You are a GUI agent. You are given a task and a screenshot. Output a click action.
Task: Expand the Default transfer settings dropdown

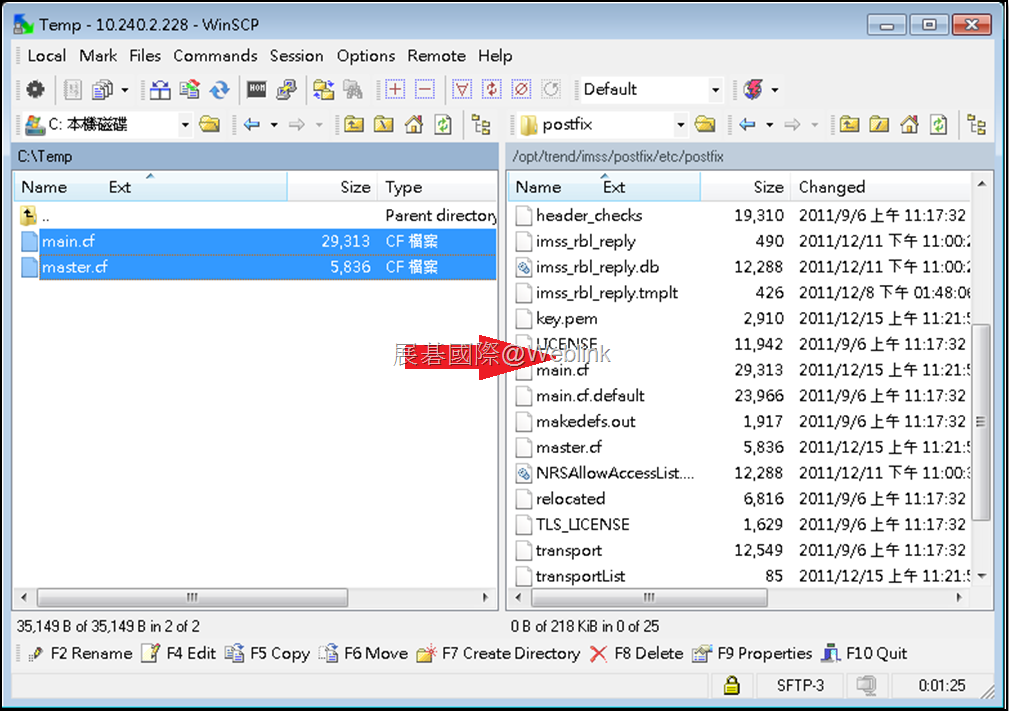pyautogui.click(x=715, y=89)
